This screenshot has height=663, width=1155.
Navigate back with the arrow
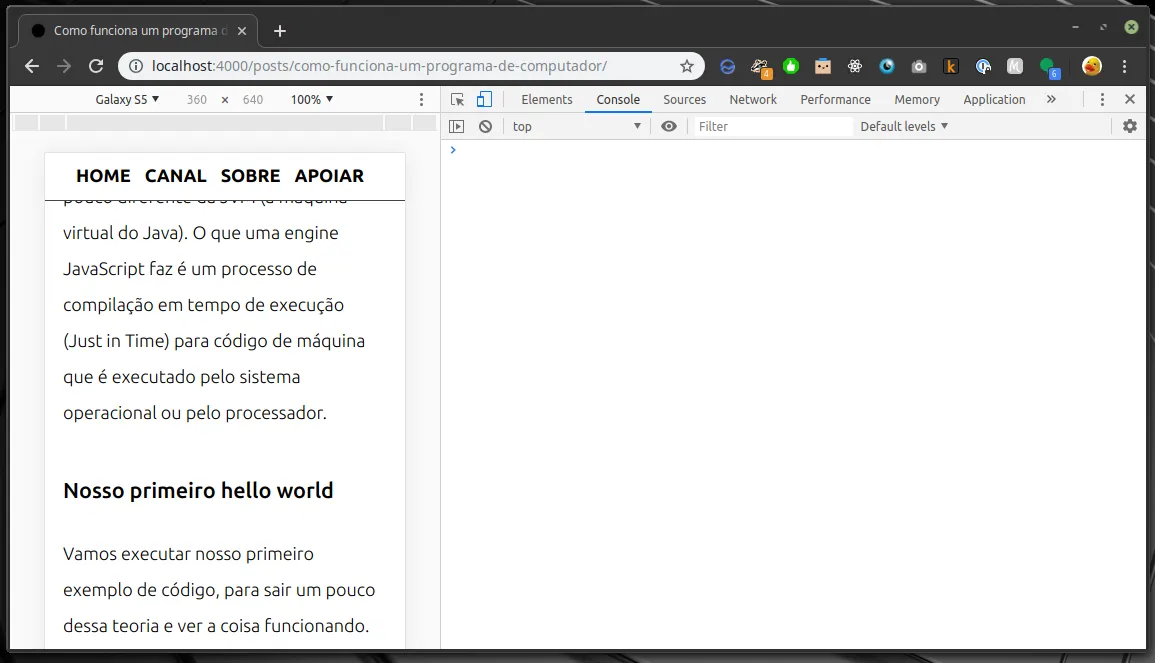tap(31, 66)
